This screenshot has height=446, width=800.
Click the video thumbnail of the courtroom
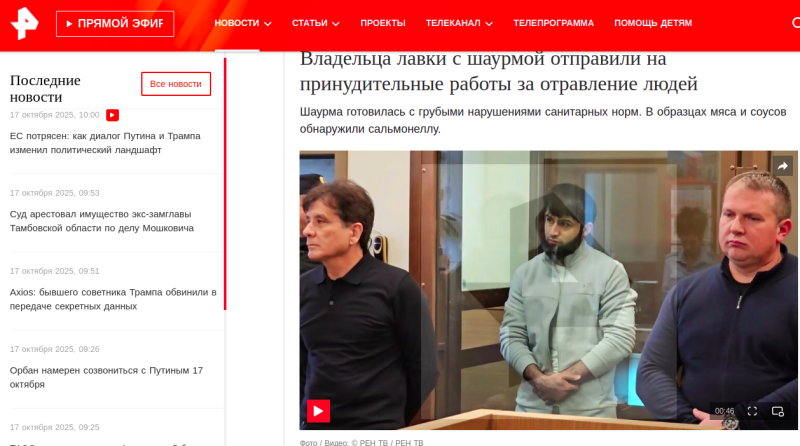point(548,290)
